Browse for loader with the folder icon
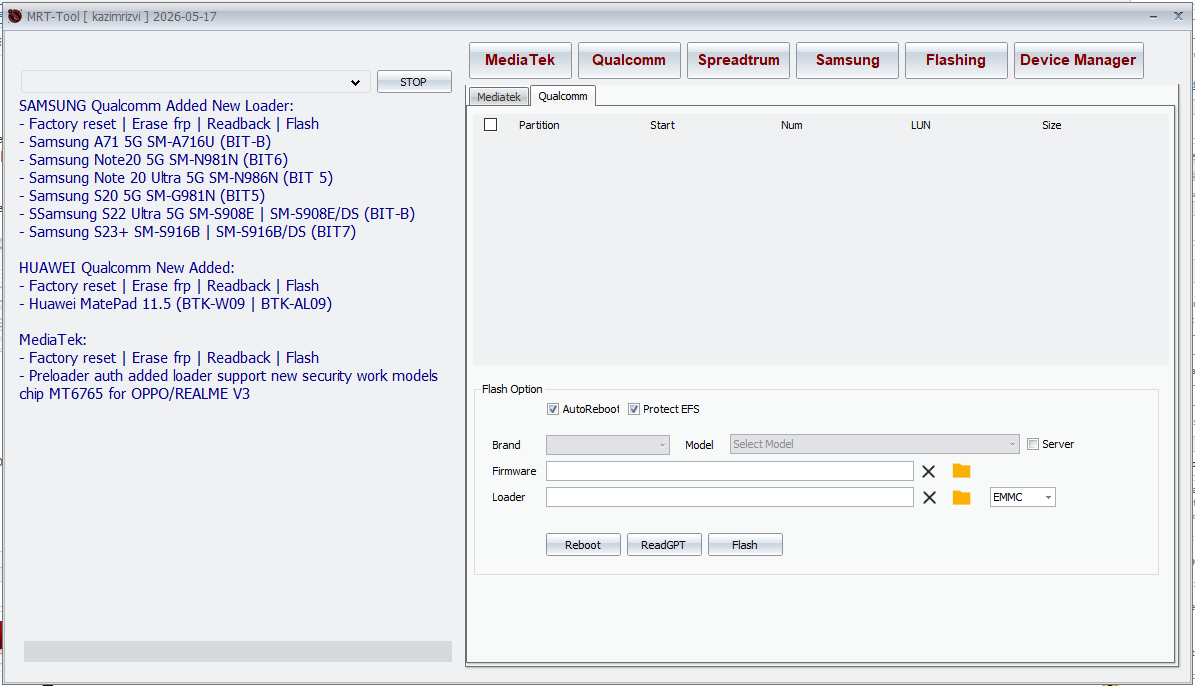This screenshot has height=686, width=1195. pos(961,498)
